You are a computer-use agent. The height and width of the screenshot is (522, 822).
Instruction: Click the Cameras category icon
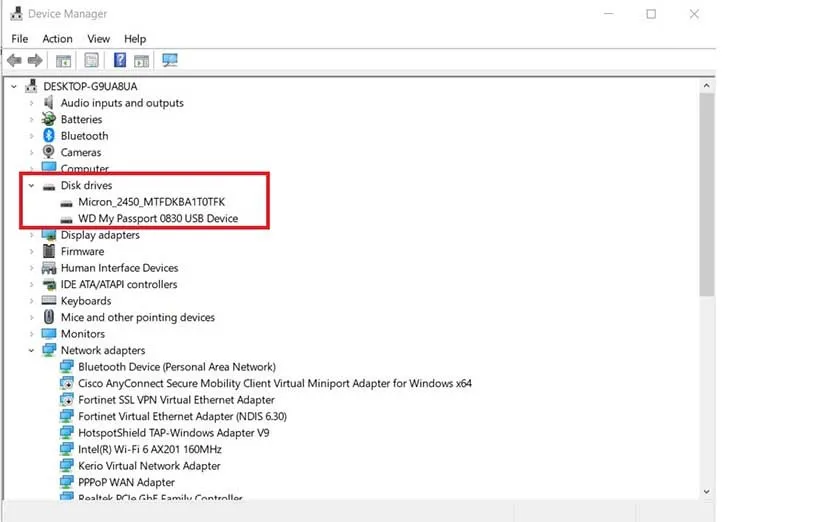[x=48, y=152]
